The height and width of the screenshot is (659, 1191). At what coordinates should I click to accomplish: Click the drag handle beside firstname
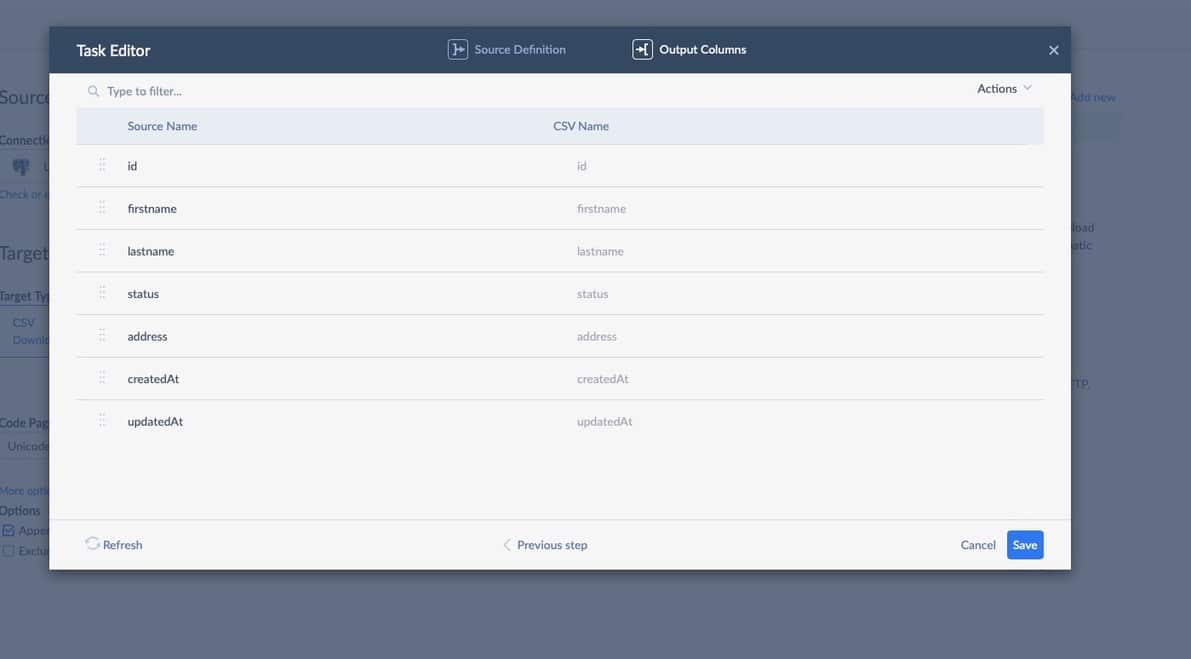[x=102, y=208]
